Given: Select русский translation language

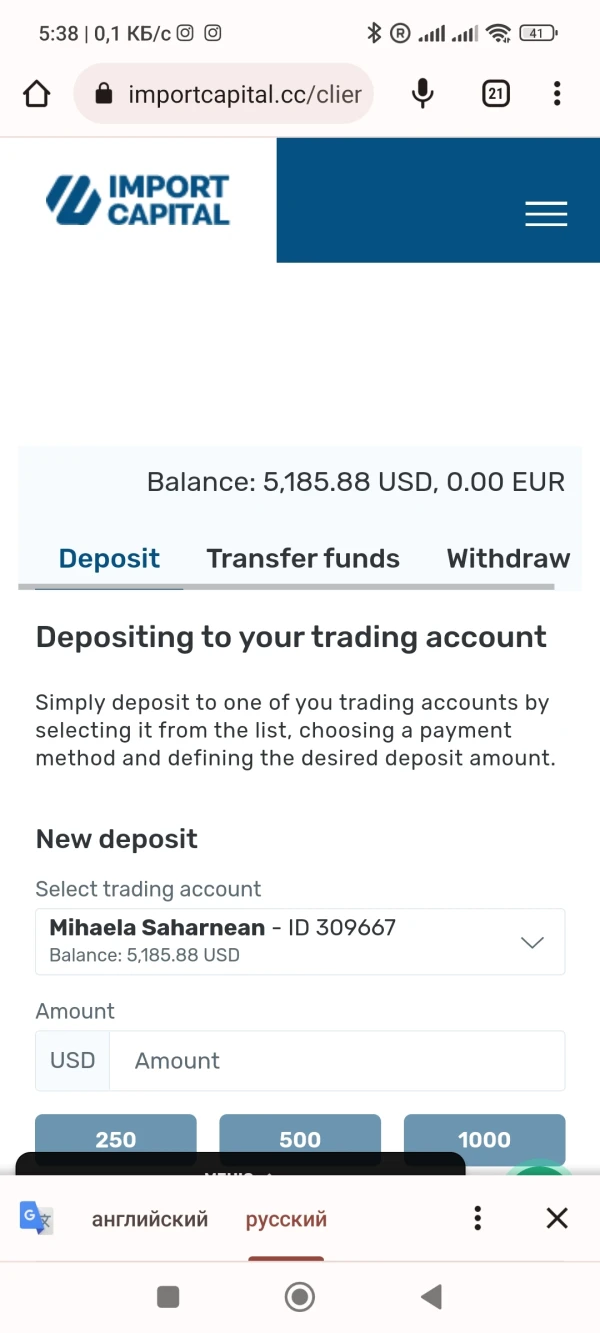Looking at the screenshot, I should click(x=286, y=1219).
